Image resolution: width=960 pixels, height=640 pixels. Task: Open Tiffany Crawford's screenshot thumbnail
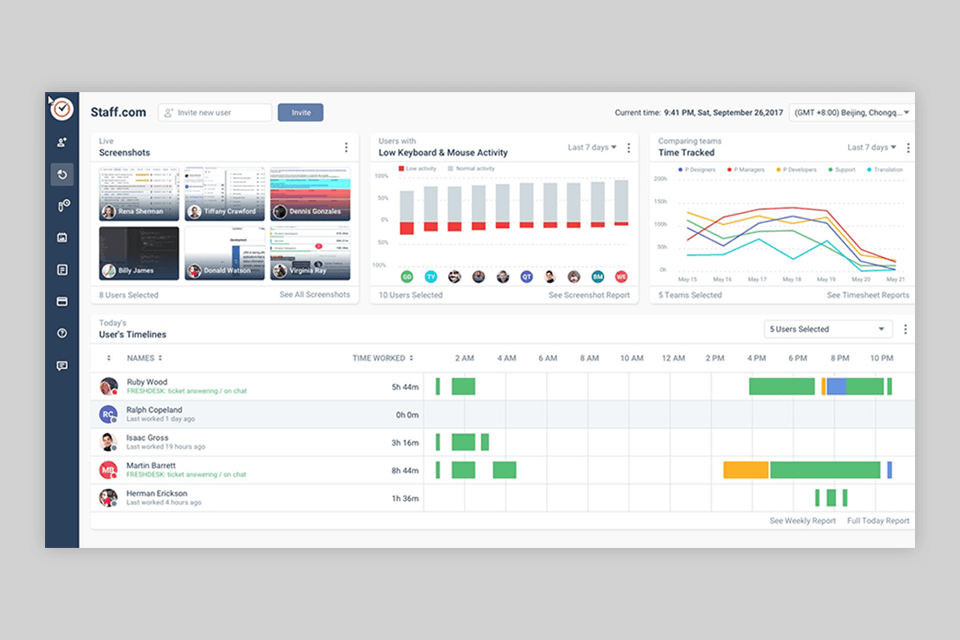pos(225,194)
